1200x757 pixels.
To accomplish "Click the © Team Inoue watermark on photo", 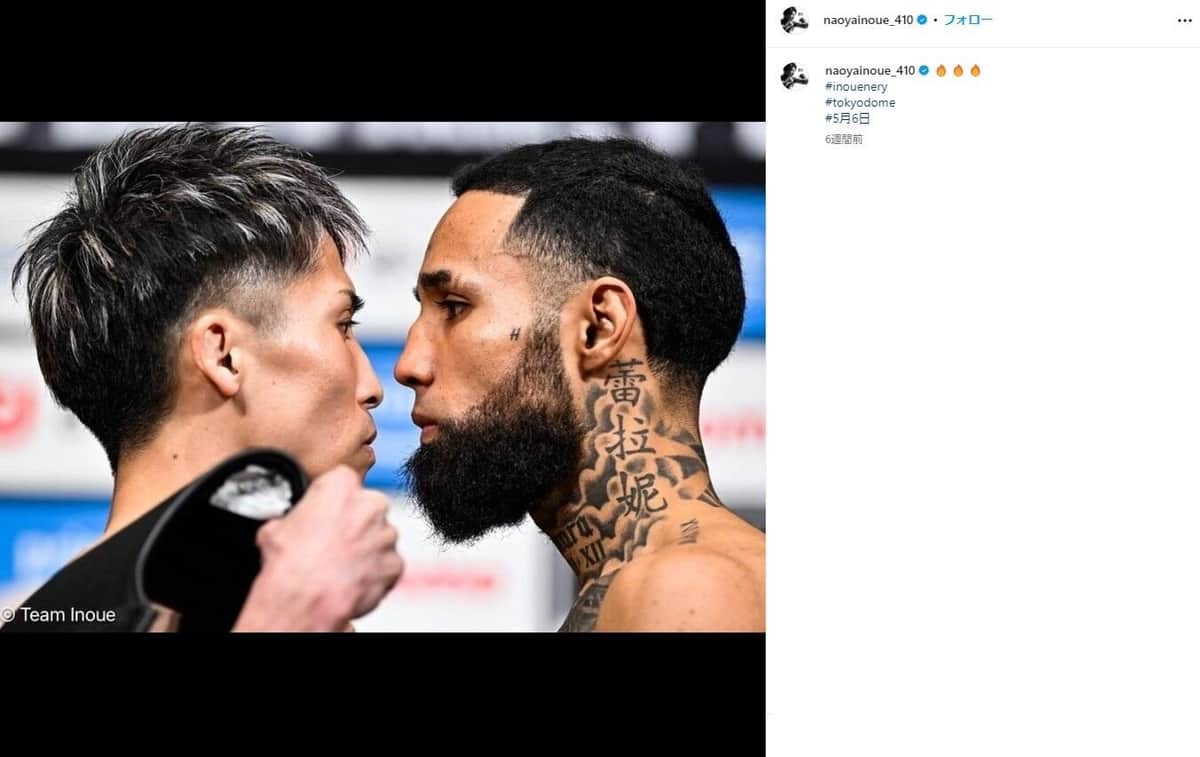I will click(x=58, y=615).
